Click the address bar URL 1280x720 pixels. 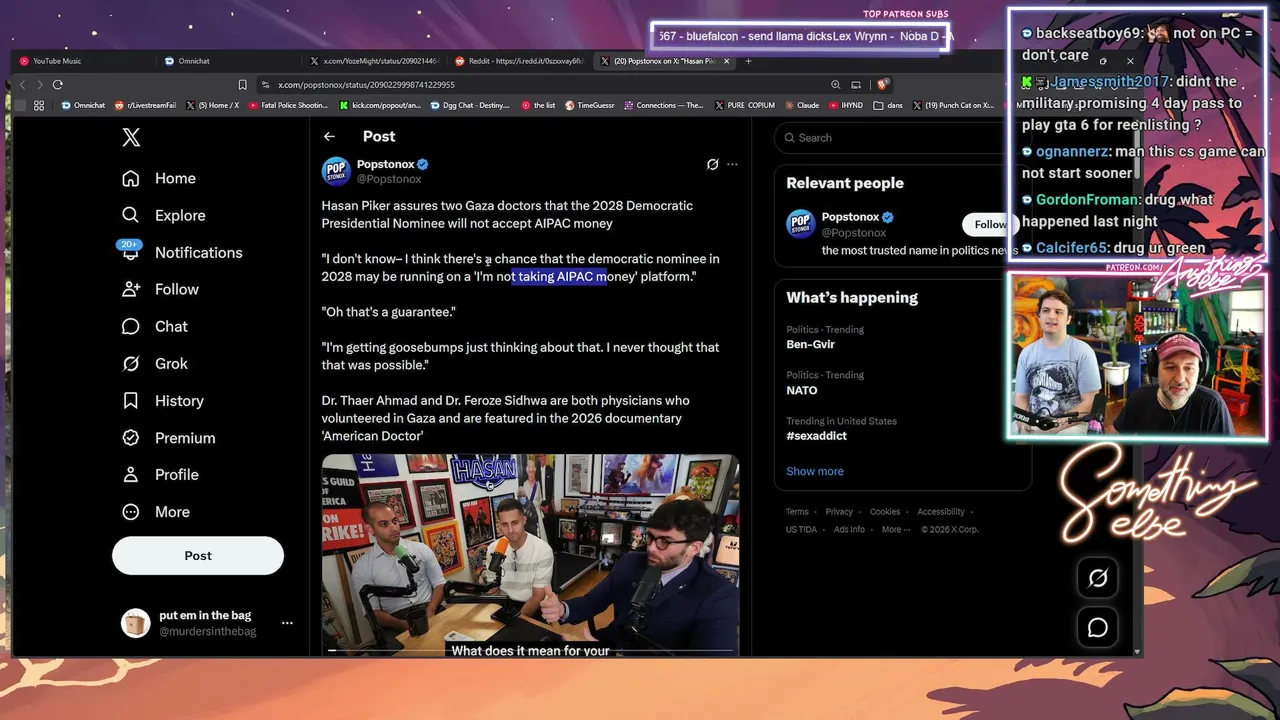(x=366, y=85)
